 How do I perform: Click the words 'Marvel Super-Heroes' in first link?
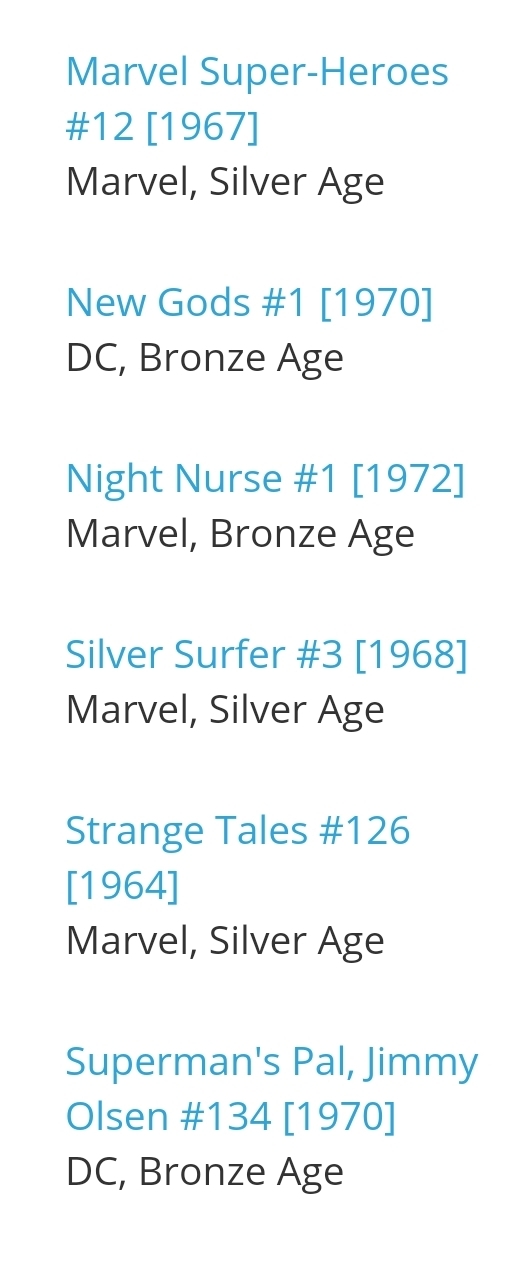click(257, 72)
